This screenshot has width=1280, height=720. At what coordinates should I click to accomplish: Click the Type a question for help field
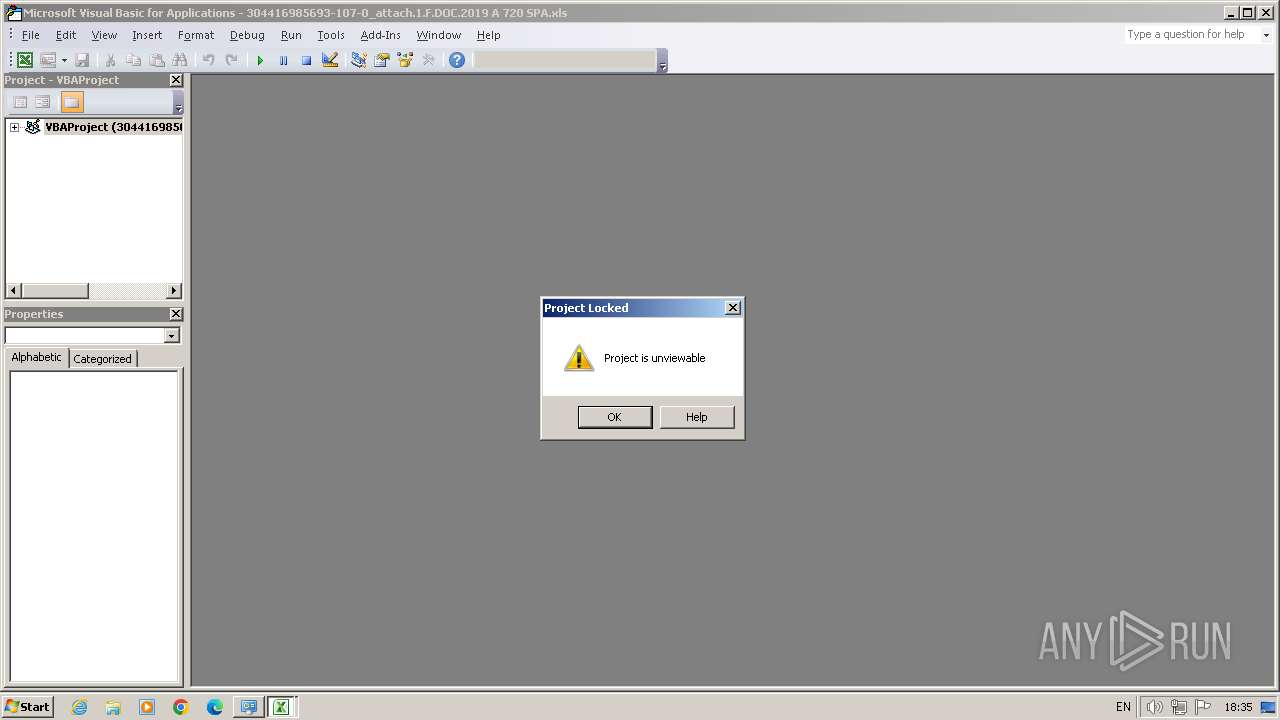point(1190,34)
